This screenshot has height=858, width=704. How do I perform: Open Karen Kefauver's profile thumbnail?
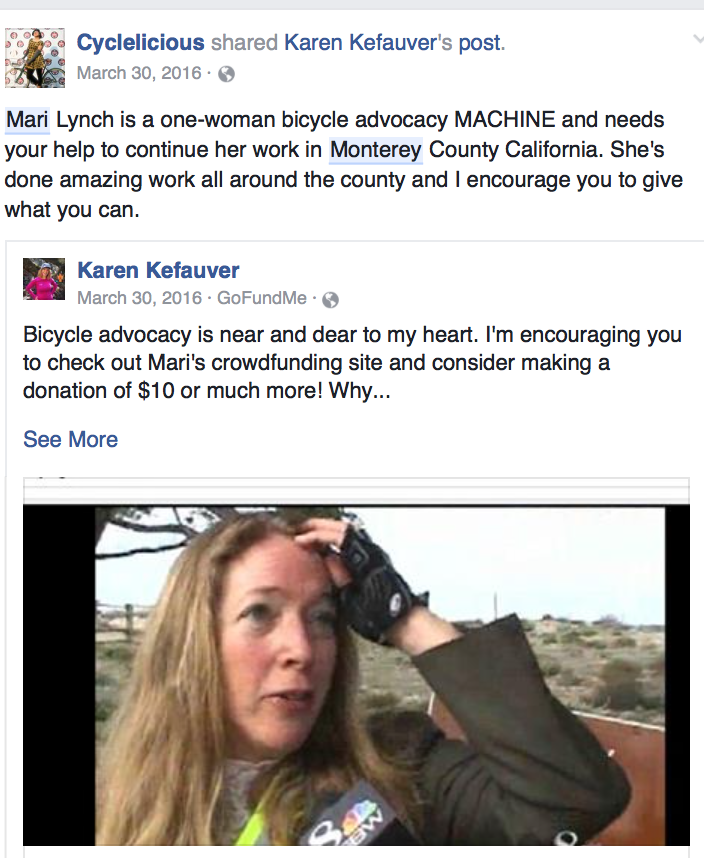coord(44,279)
